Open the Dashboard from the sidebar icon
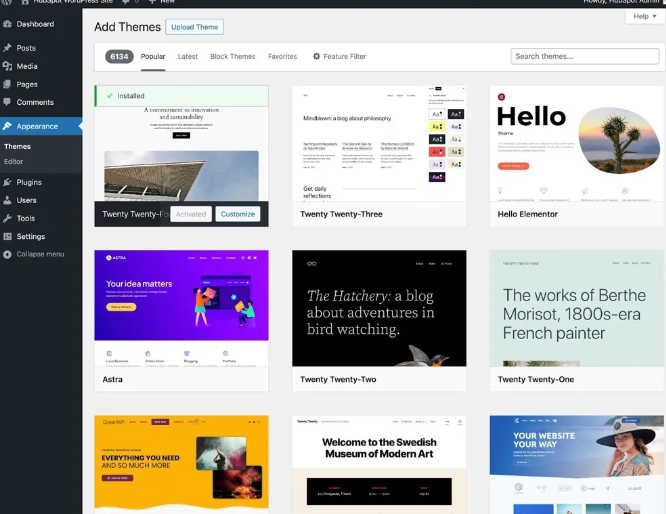Viewport: 666px width, 514px height. 8,24
